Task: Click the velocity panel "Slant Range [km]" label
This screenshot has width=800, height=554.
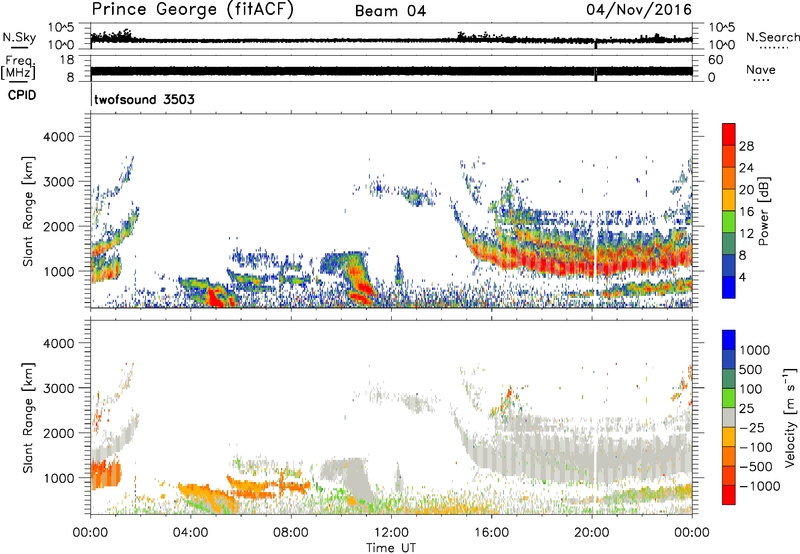Action: (28, 418)
